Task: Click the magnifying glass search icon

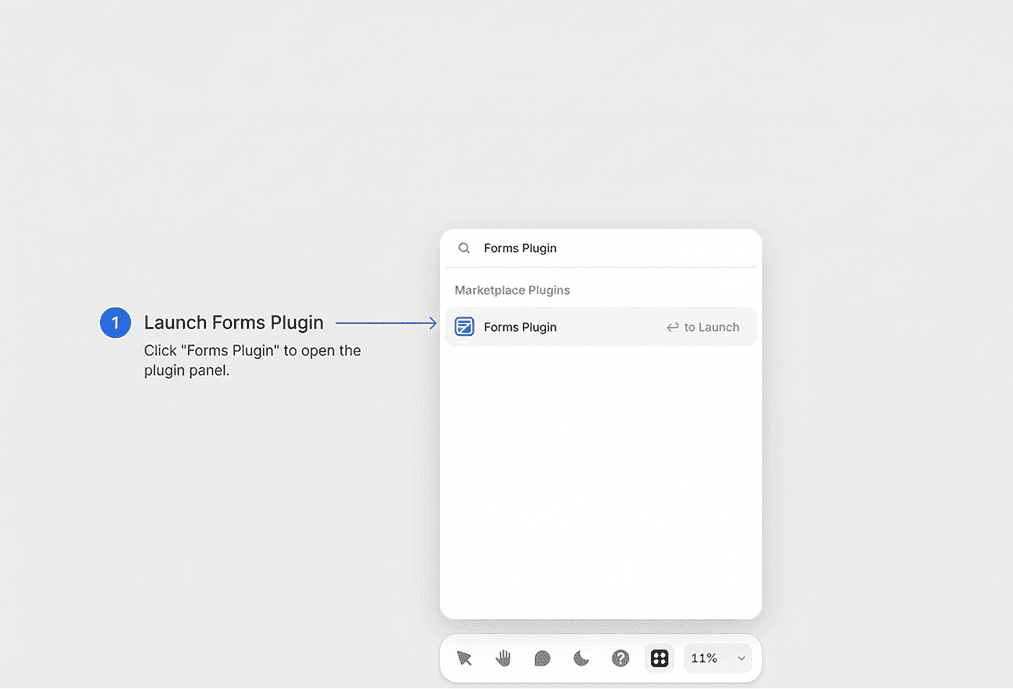Action: [x=464, y=247]
